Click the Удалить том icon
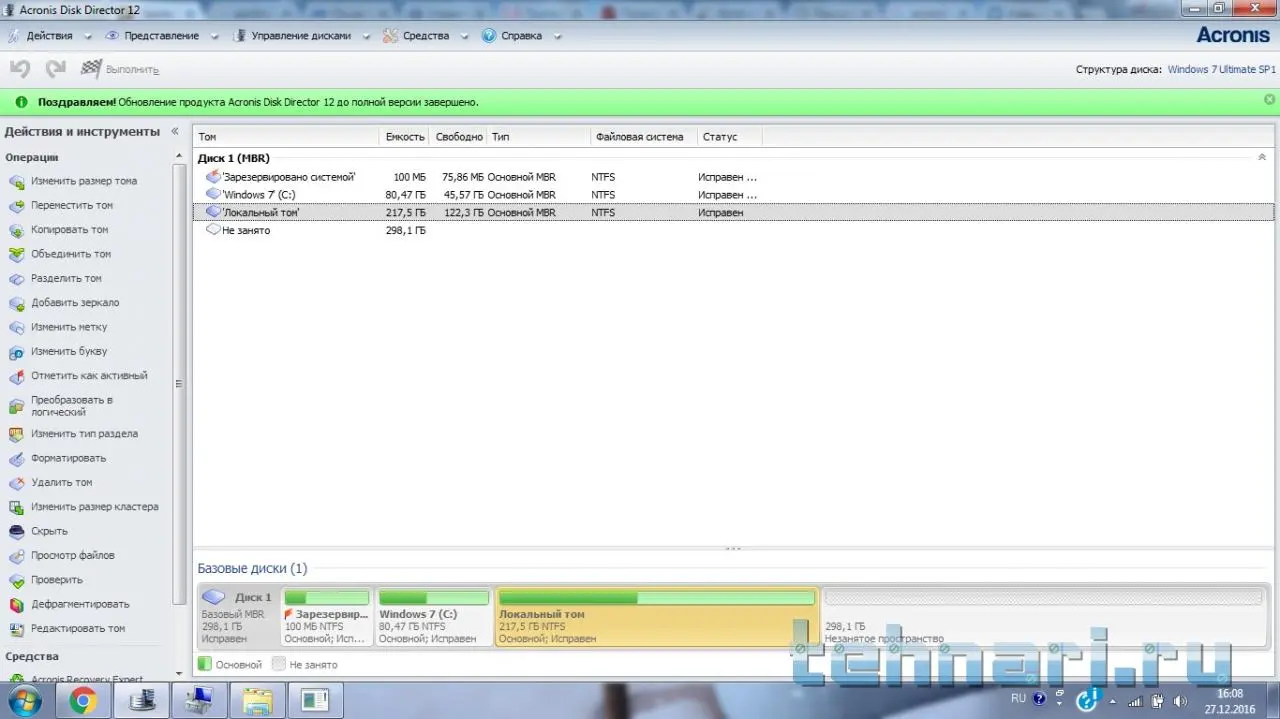Screen dimensions: 1280x719 (x=16, y=483)
